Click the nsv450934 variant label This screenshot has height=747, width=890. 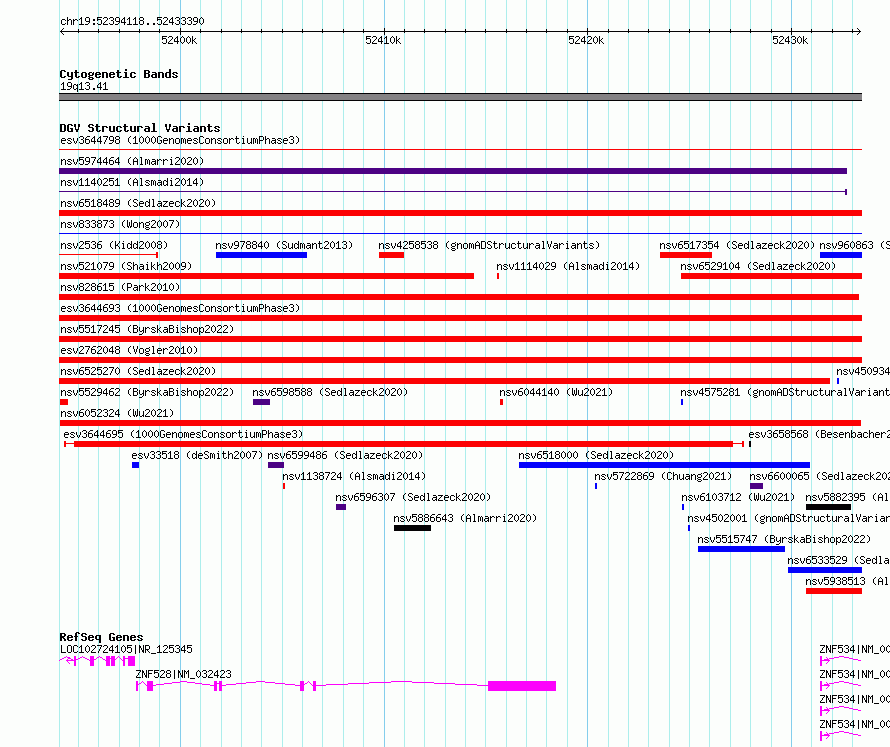[x=863, y=371]
